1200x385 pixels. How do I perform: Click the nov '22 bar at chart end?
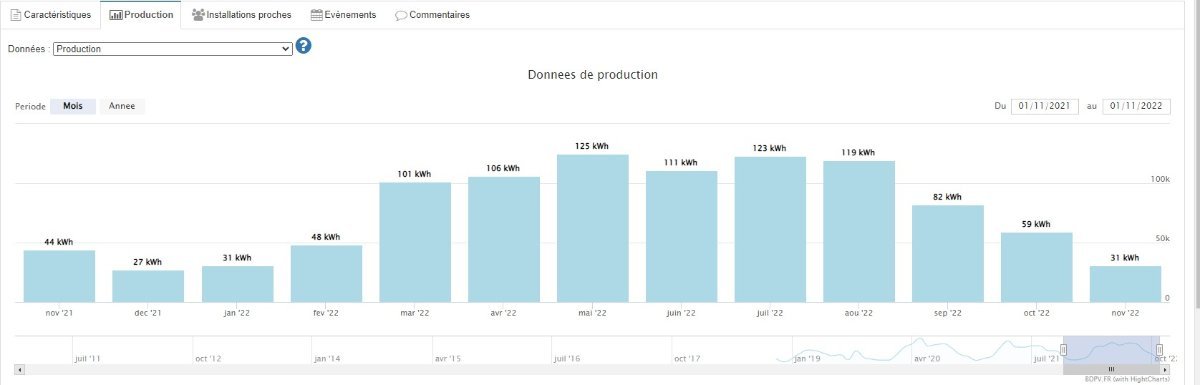click(1126, 284)
